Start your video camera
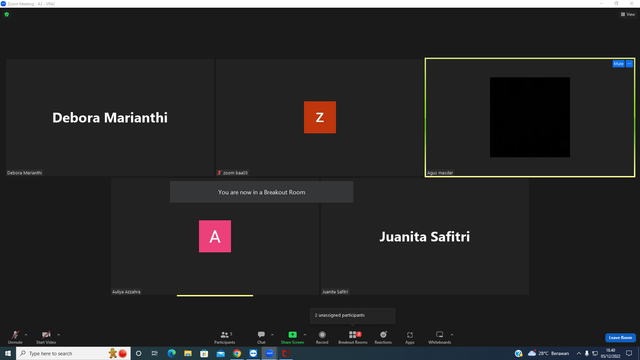640x360 pixels. (46, 337)
